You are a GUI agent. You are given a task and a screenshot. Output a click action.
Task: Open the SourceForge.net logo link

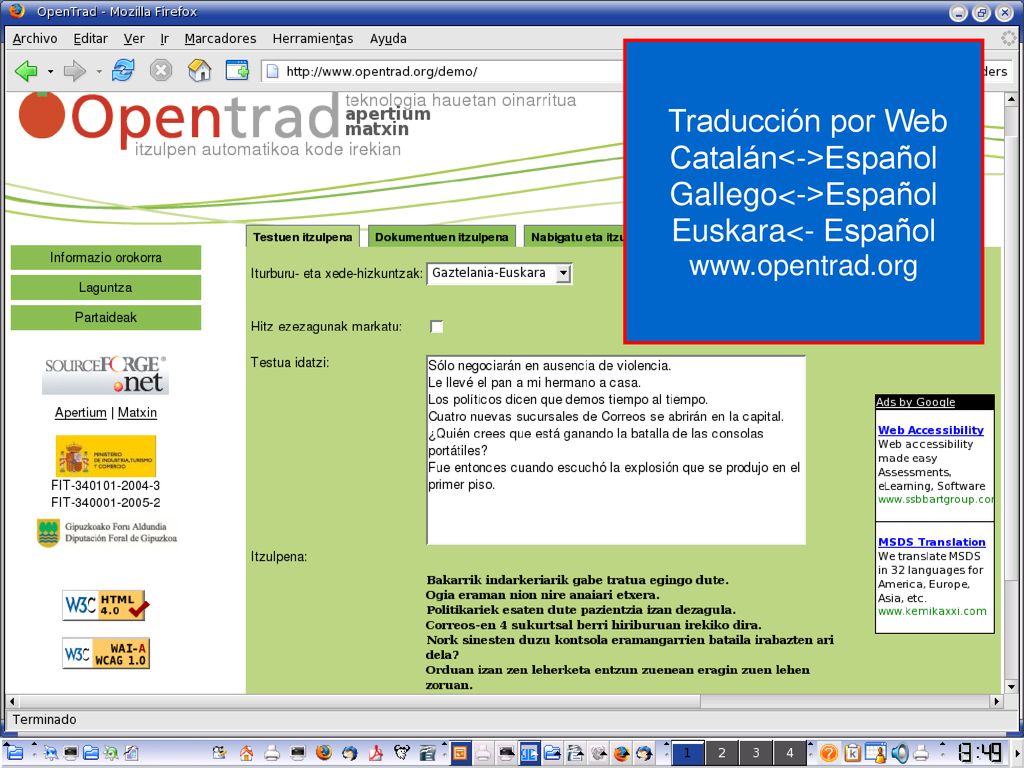pyautogui.click(x=105, y=375)
